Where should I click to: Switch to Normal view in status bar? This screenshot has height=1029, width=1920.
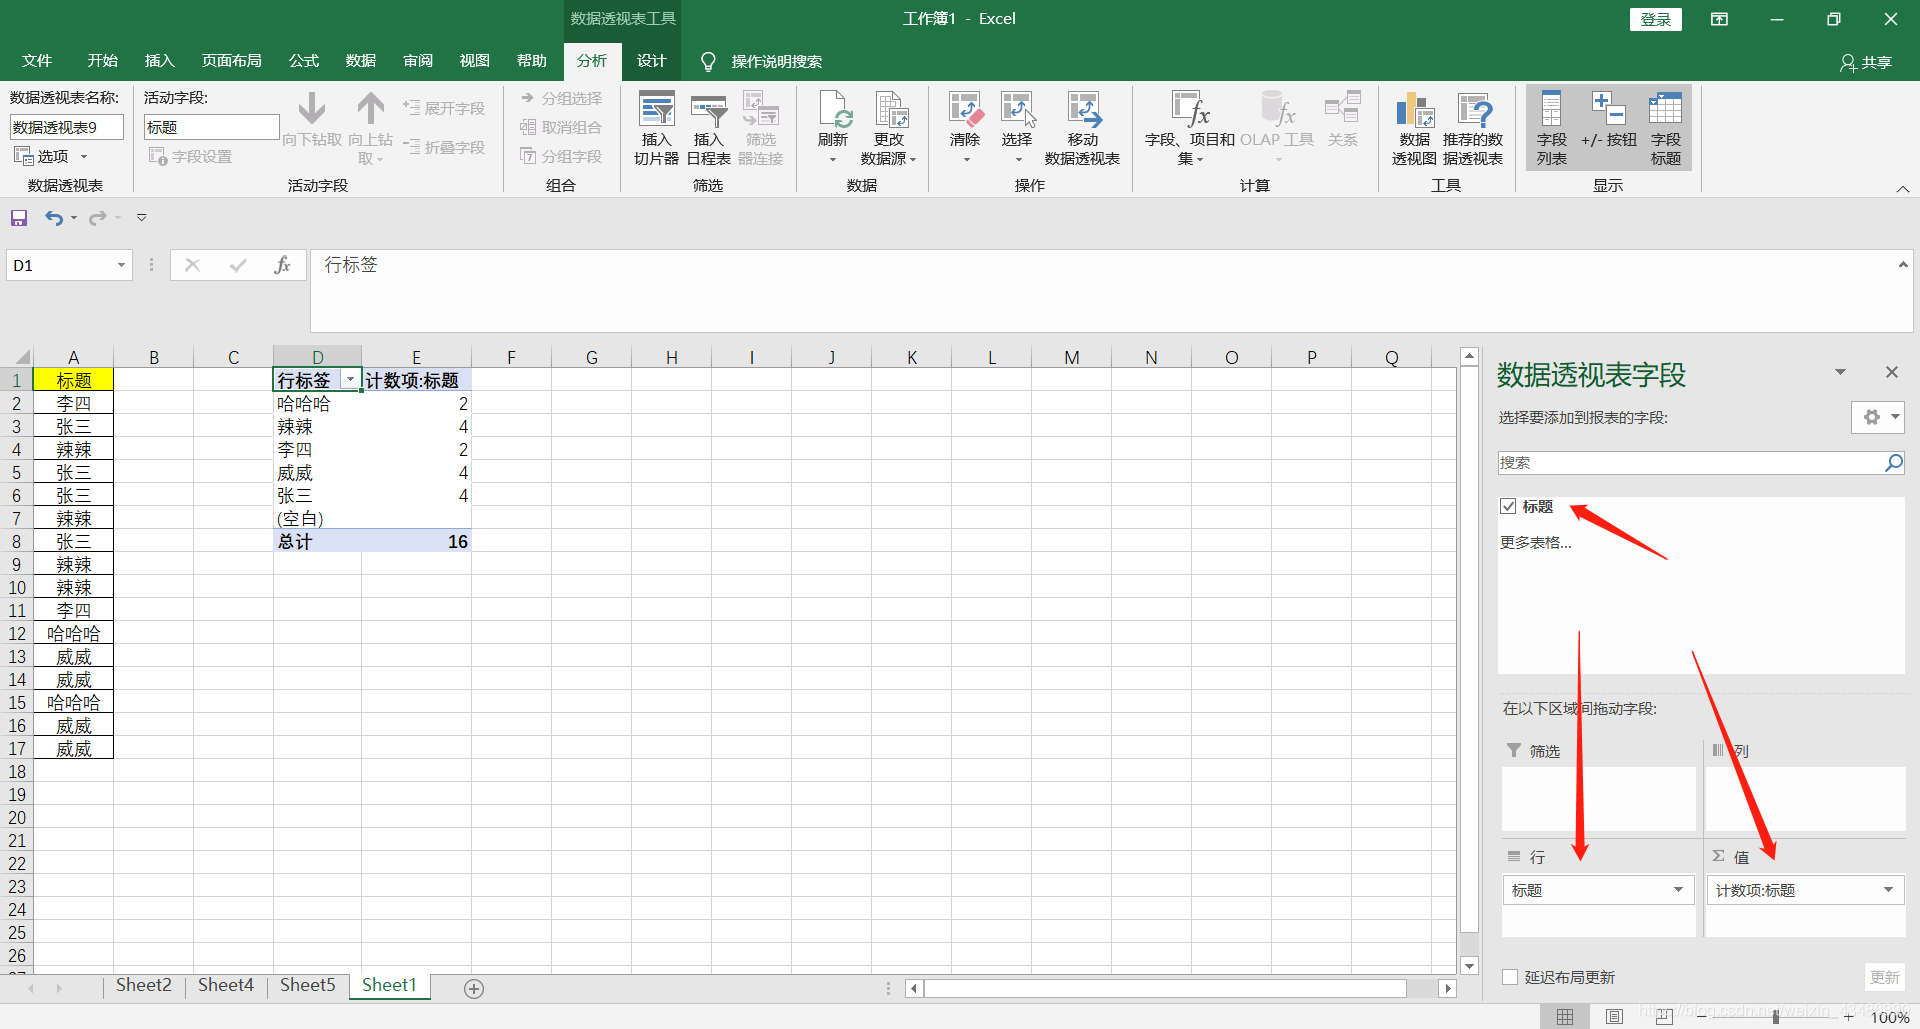pos(1565,1017)
